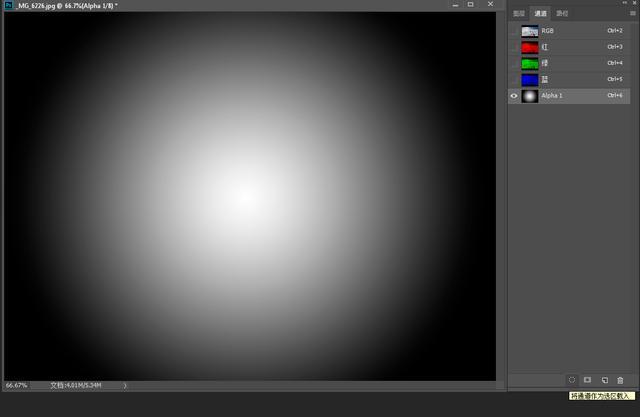Open the Channels panel flyout menu
The image size is (640, 417).
[x=632, y=13]
